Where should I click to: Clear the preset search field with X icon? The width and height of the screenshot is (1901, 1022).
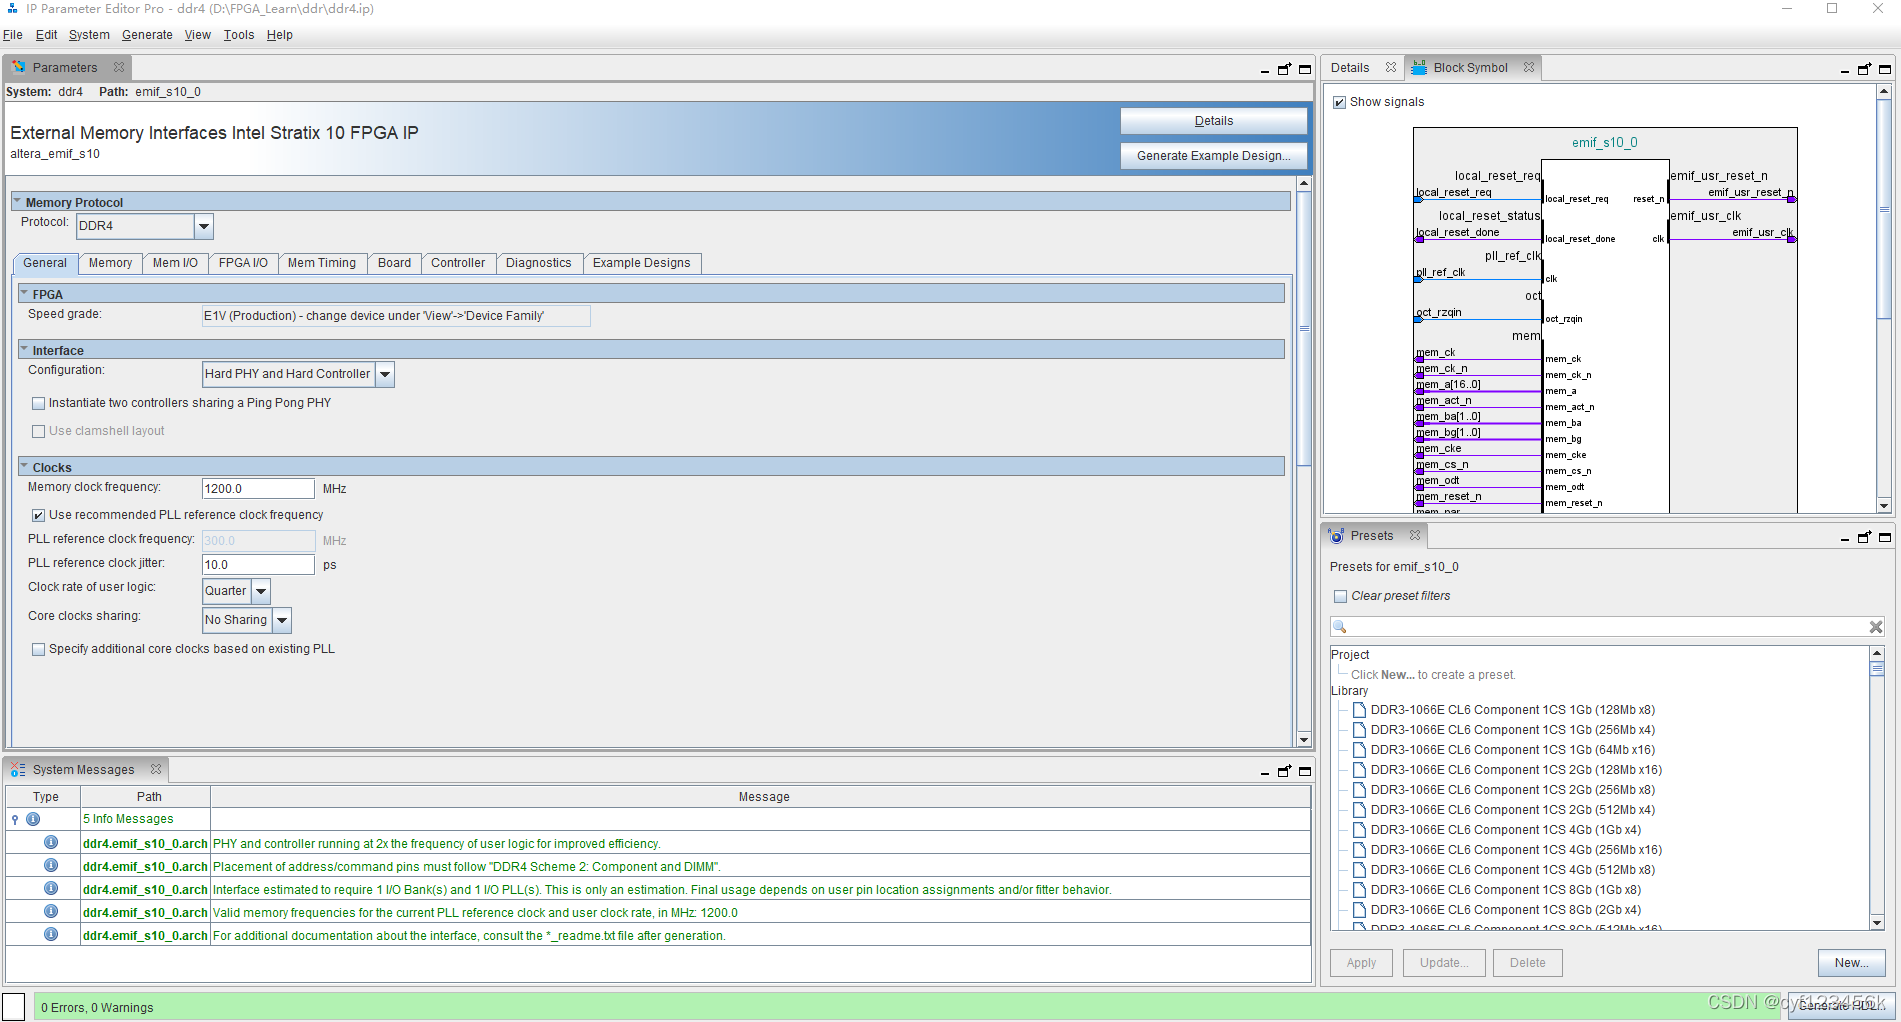pos(1876,627)
